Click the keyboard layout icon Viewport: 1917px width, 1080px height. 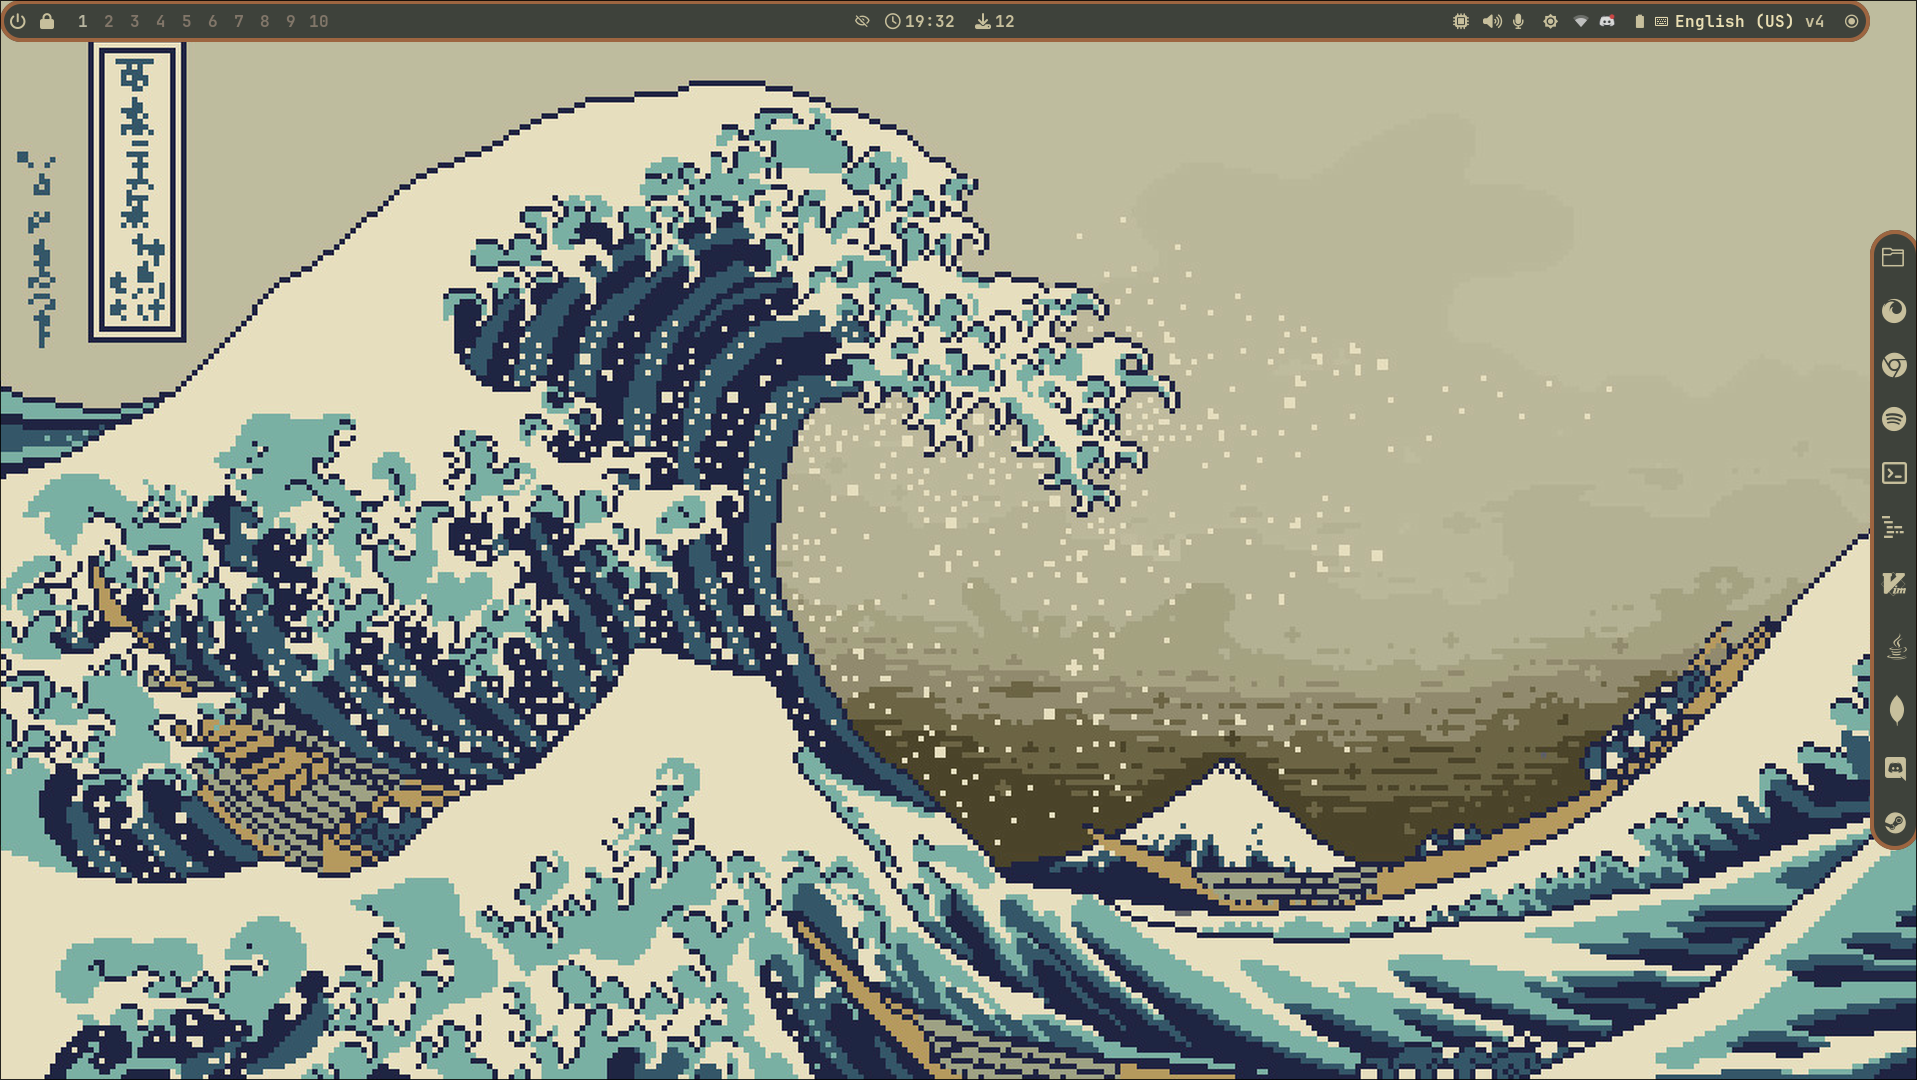pos(1661,21)
